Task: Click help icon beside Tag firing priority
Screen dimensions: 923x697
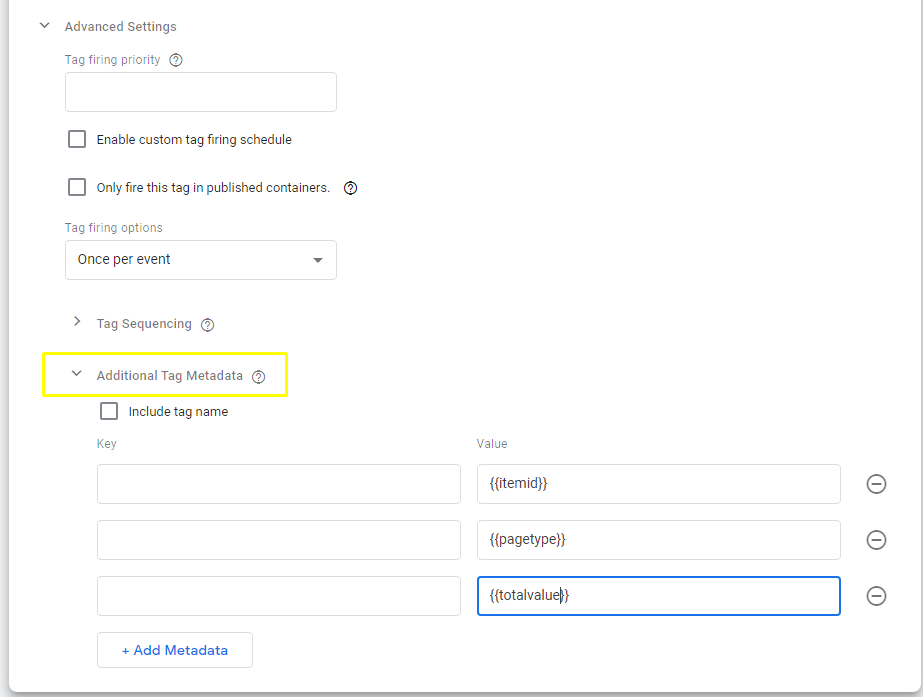Action: [x=176, y=60]
